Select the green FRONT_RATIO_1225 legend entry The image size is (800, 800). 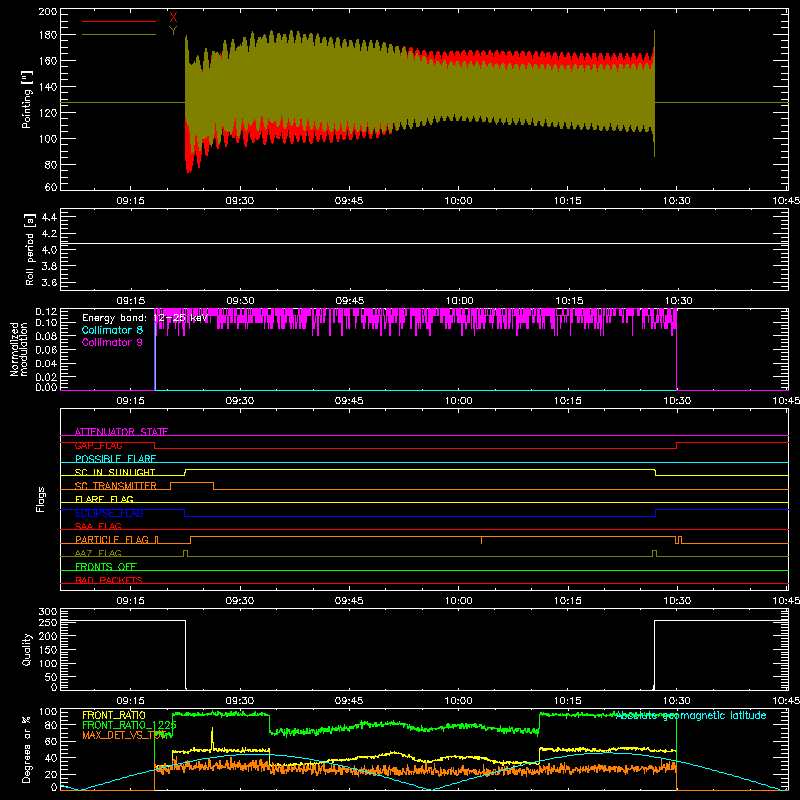[x=129, y=725]
